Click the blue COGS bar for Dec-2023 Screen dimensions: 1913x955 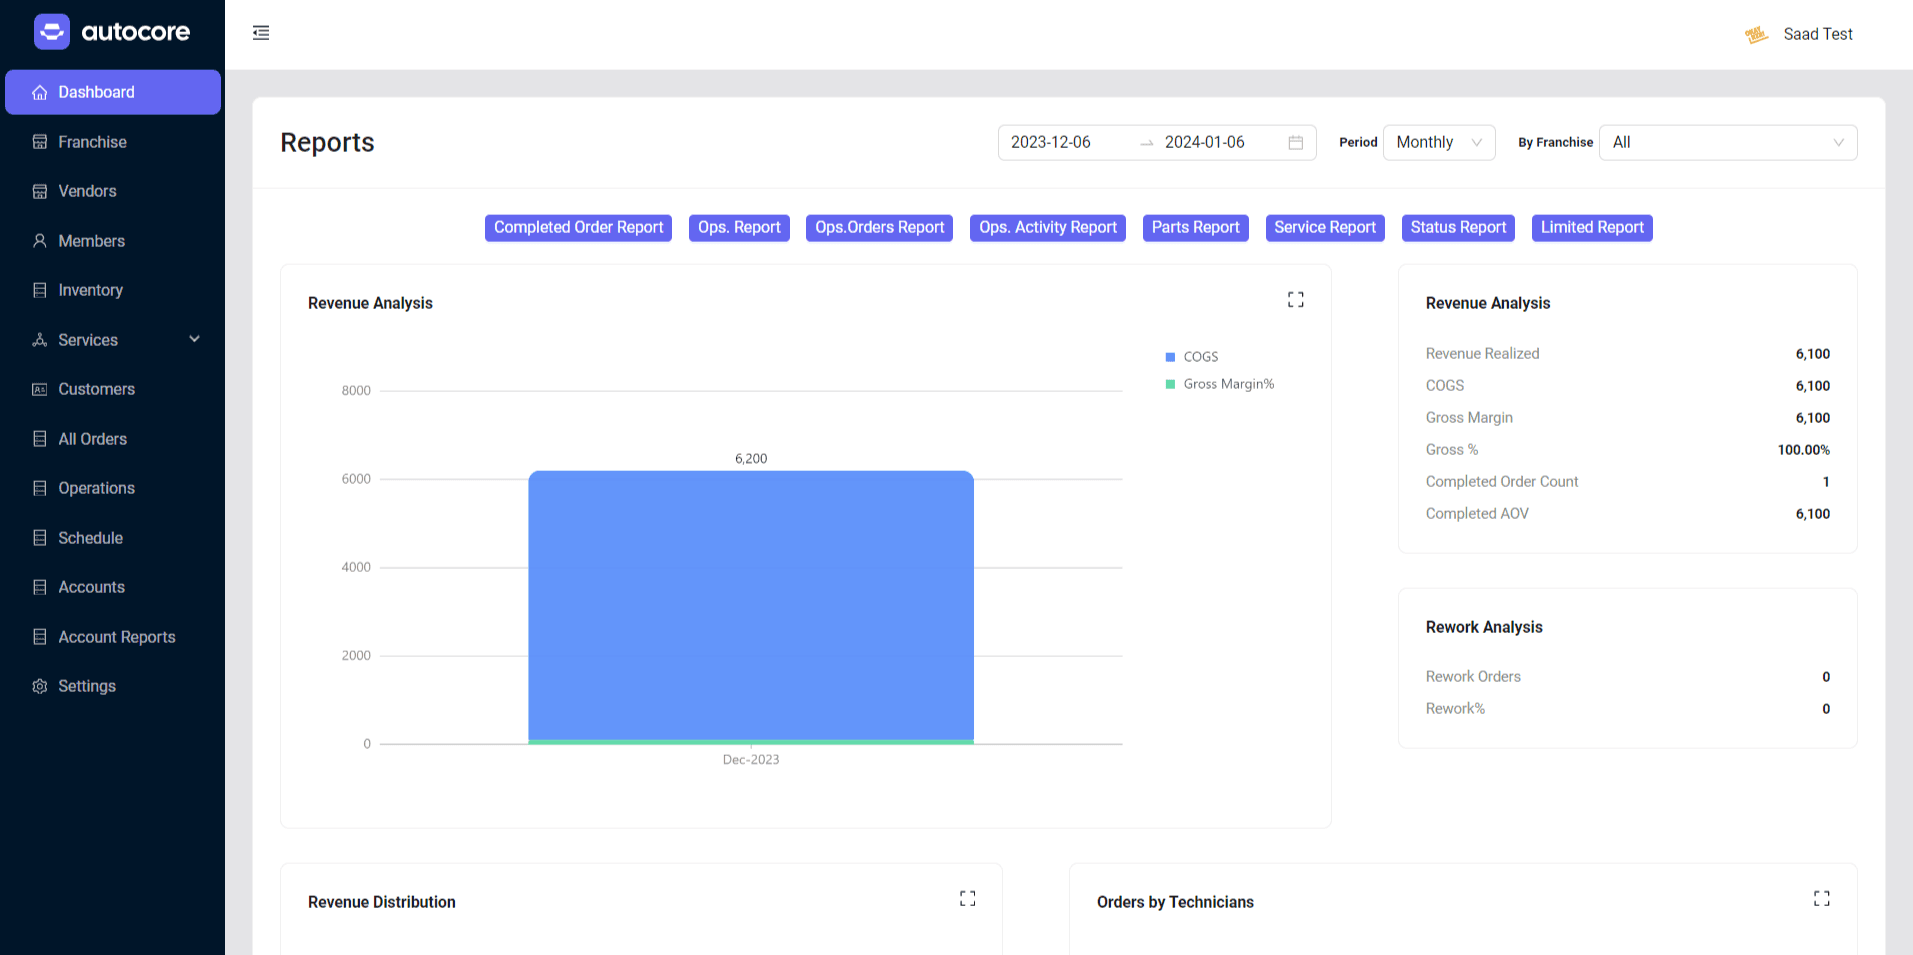(x=751, y=605)
